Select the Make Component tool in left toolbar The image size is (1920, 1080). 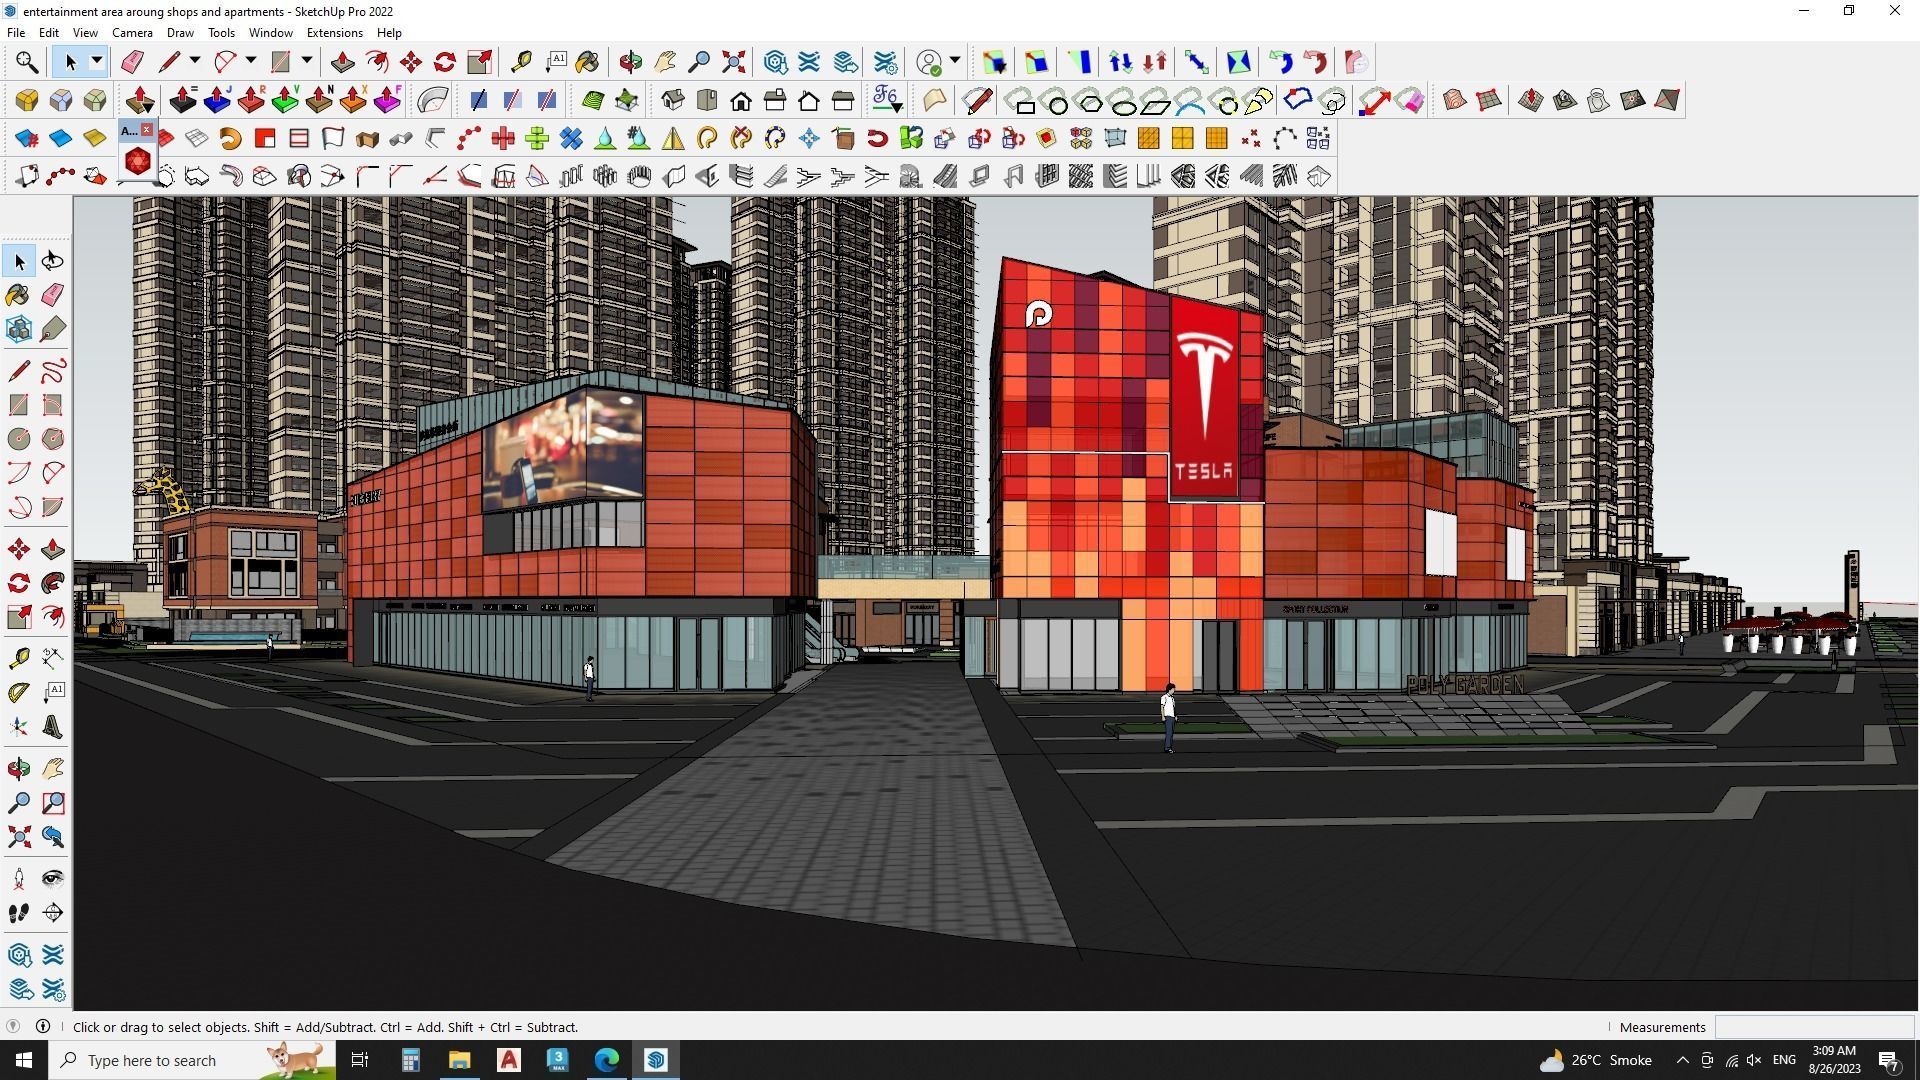pyautogui.click(x=19, y=329)
